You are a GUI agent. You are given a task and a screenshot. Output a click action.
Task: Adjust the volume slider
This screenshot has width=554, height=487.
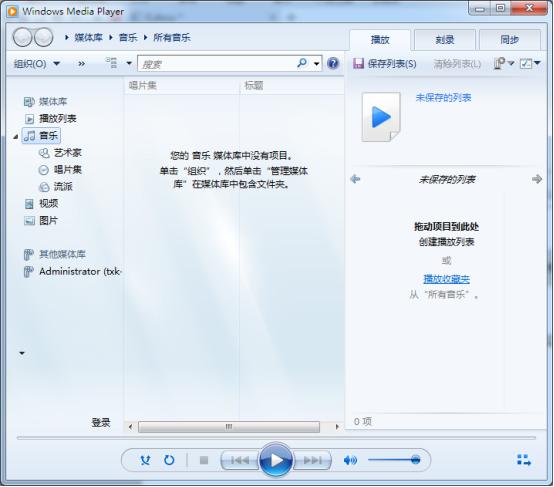click(394, 460)
